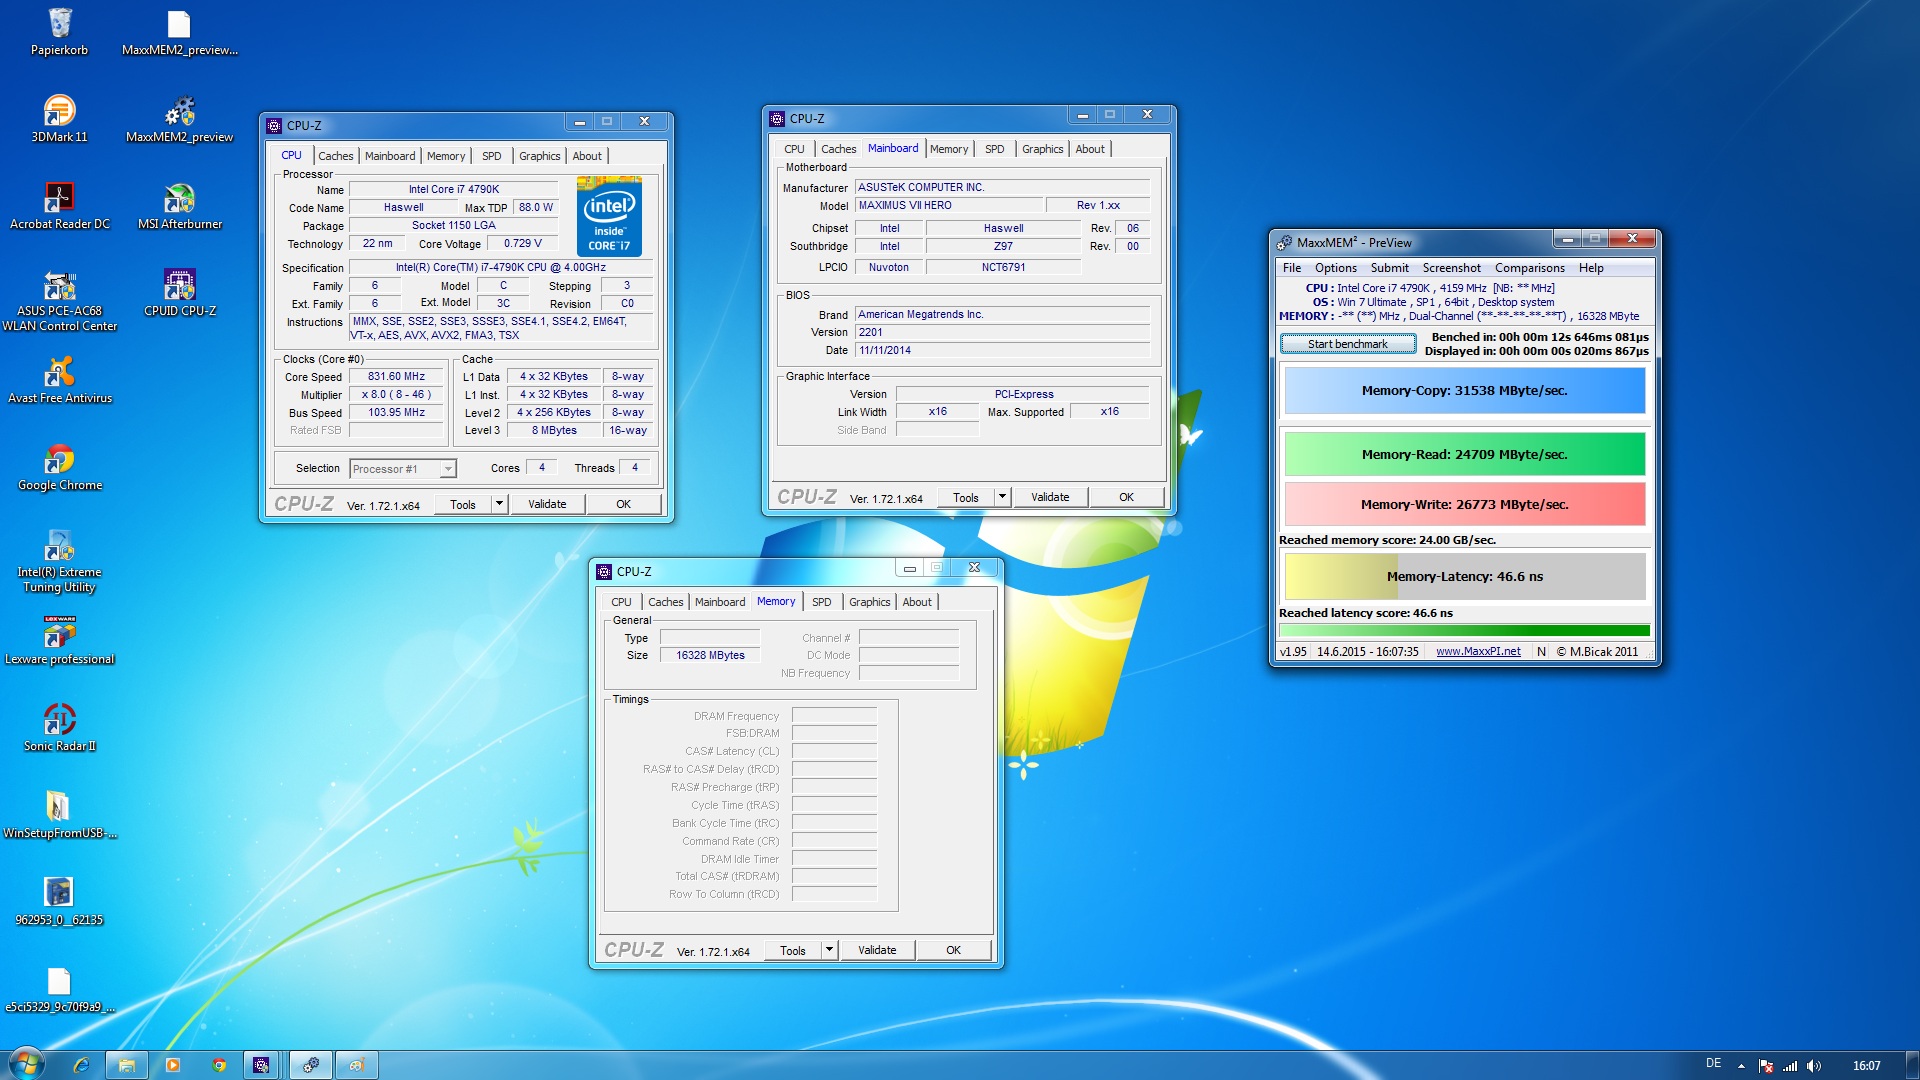This screenshot has width=1920, height=1080.
Task: Launch Lexware professional desktop icon
Action: tap(59, 641)
